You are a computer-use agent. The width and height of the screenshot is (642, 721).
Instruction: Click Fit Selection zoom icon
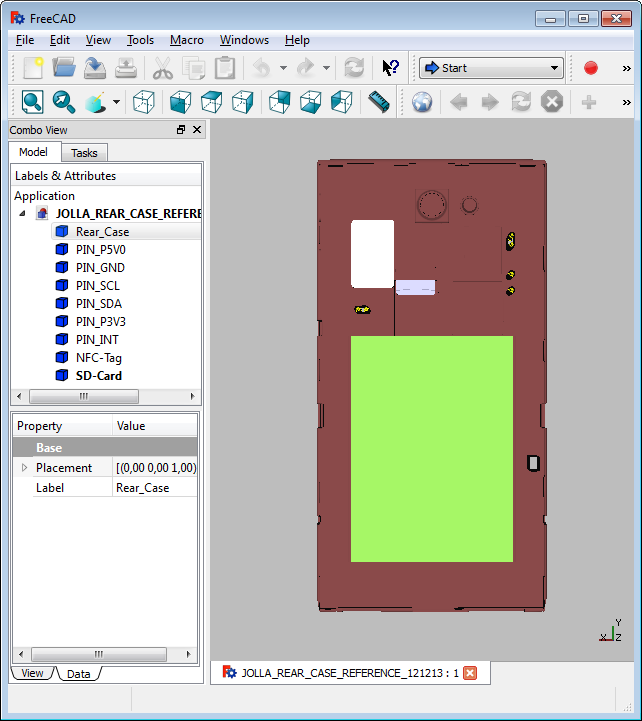[63, 102]
